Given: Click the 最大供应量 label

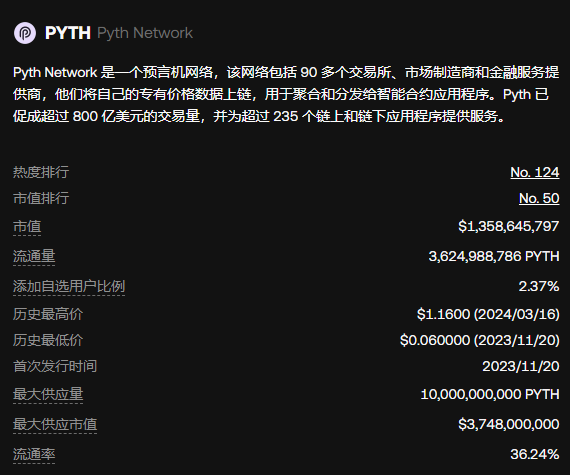Looking at the screenshot, I should [x=48, y=395].
